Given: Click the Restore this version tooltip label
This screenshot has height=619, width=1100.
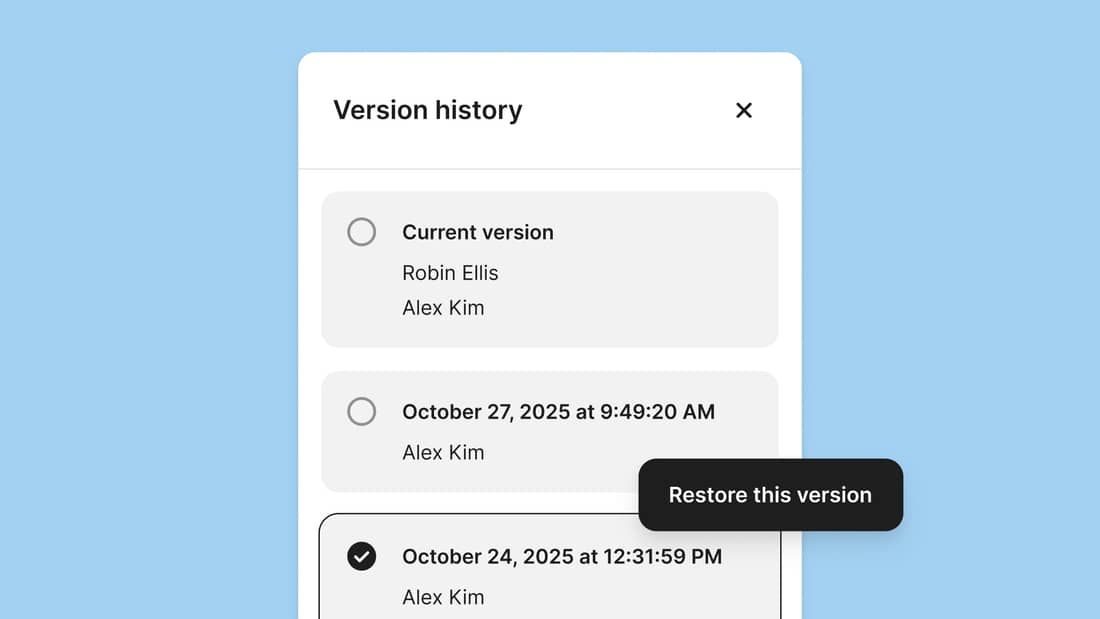Looking at the screenshot, I should (770, 494).
